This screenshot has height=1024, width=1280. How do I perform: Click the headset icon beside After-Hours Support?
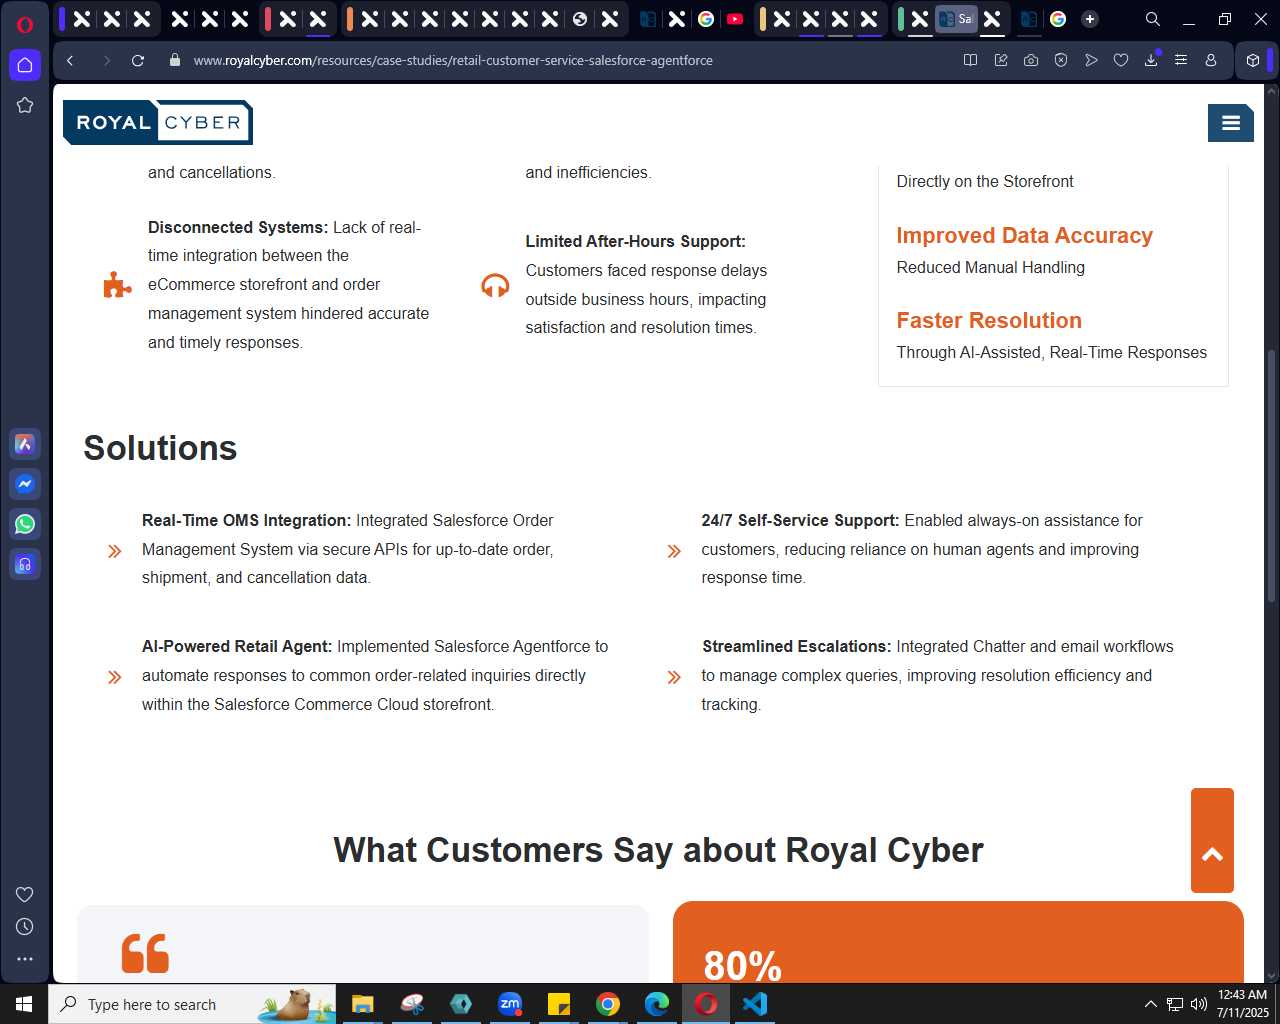[x=495, y=286]
